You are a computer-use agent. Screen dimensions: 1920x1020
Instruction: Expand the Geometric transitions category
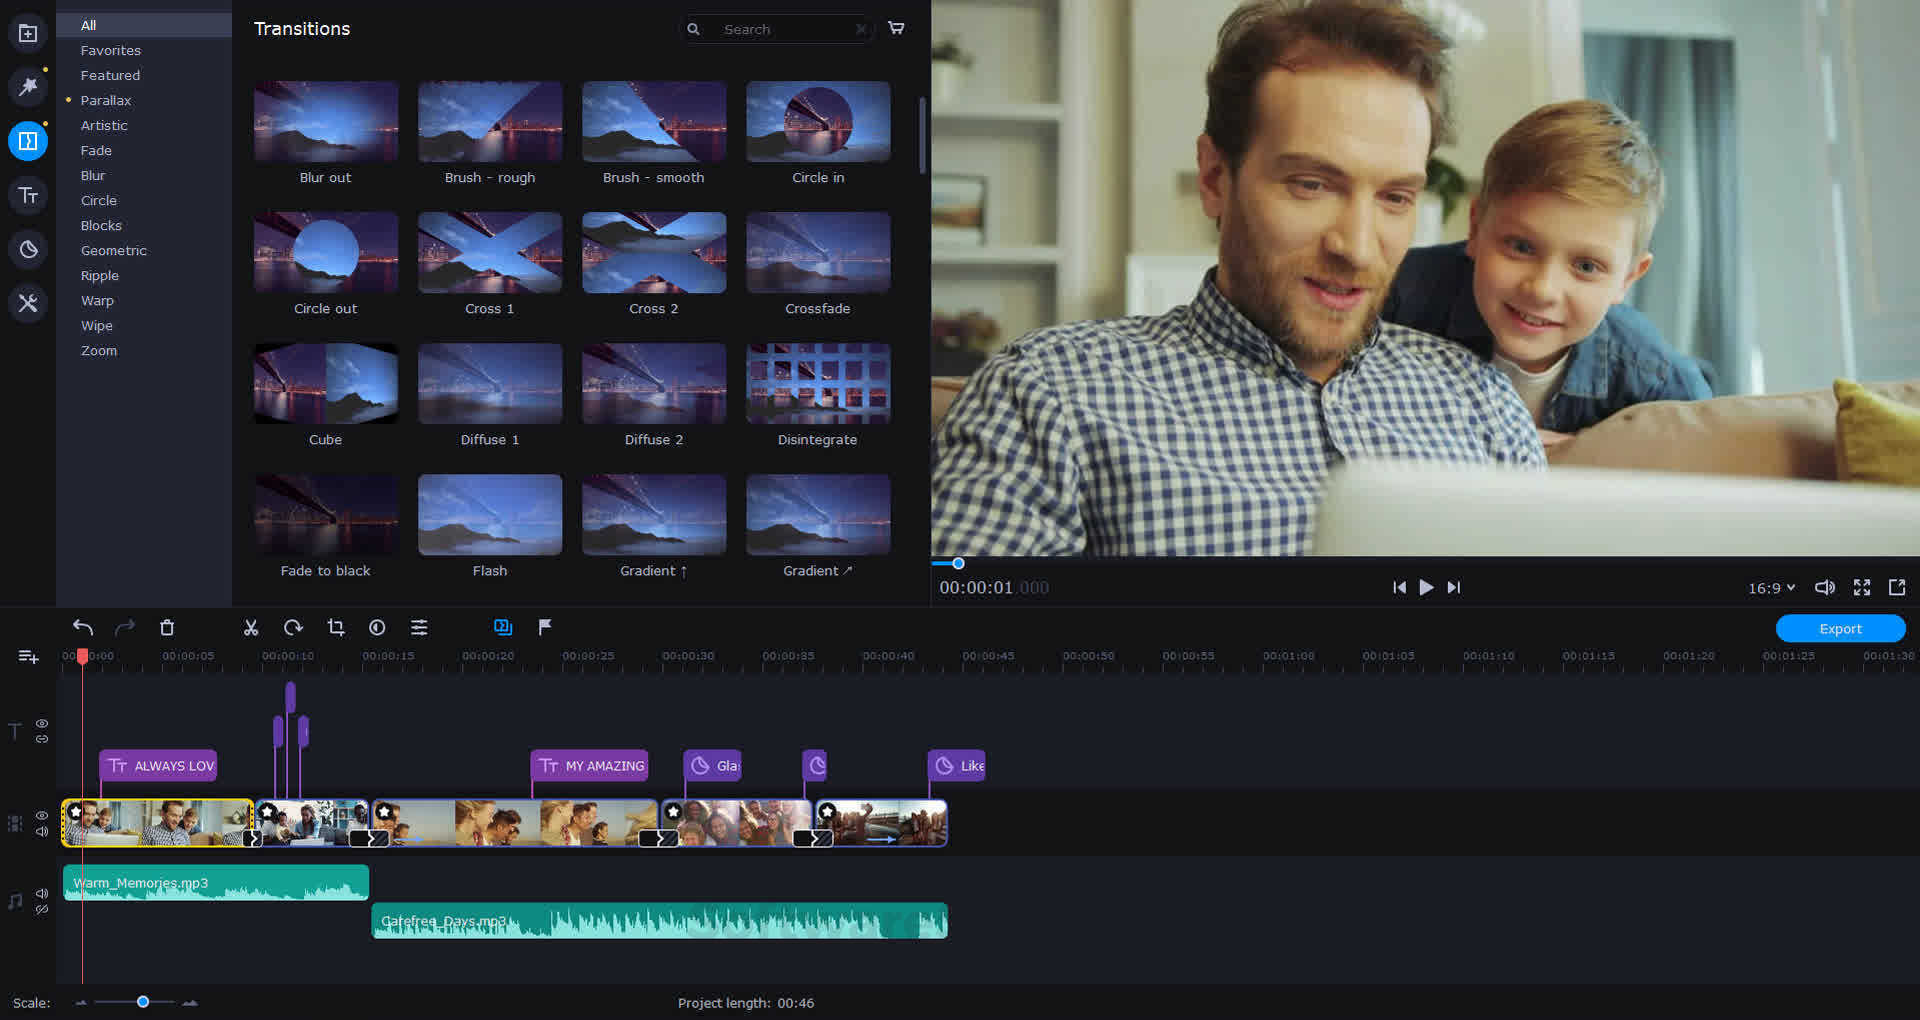pos(113,250)
